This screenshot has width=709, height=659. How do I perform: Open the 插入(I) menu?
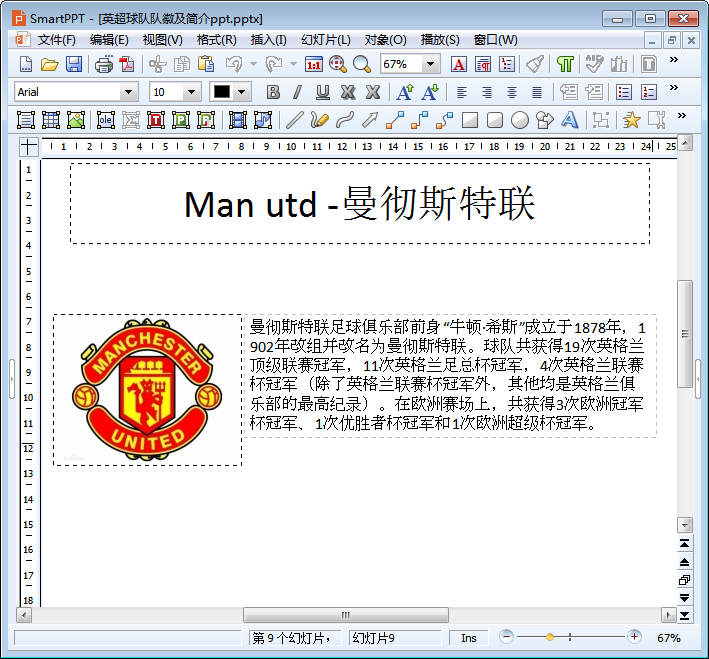point(269,40)
